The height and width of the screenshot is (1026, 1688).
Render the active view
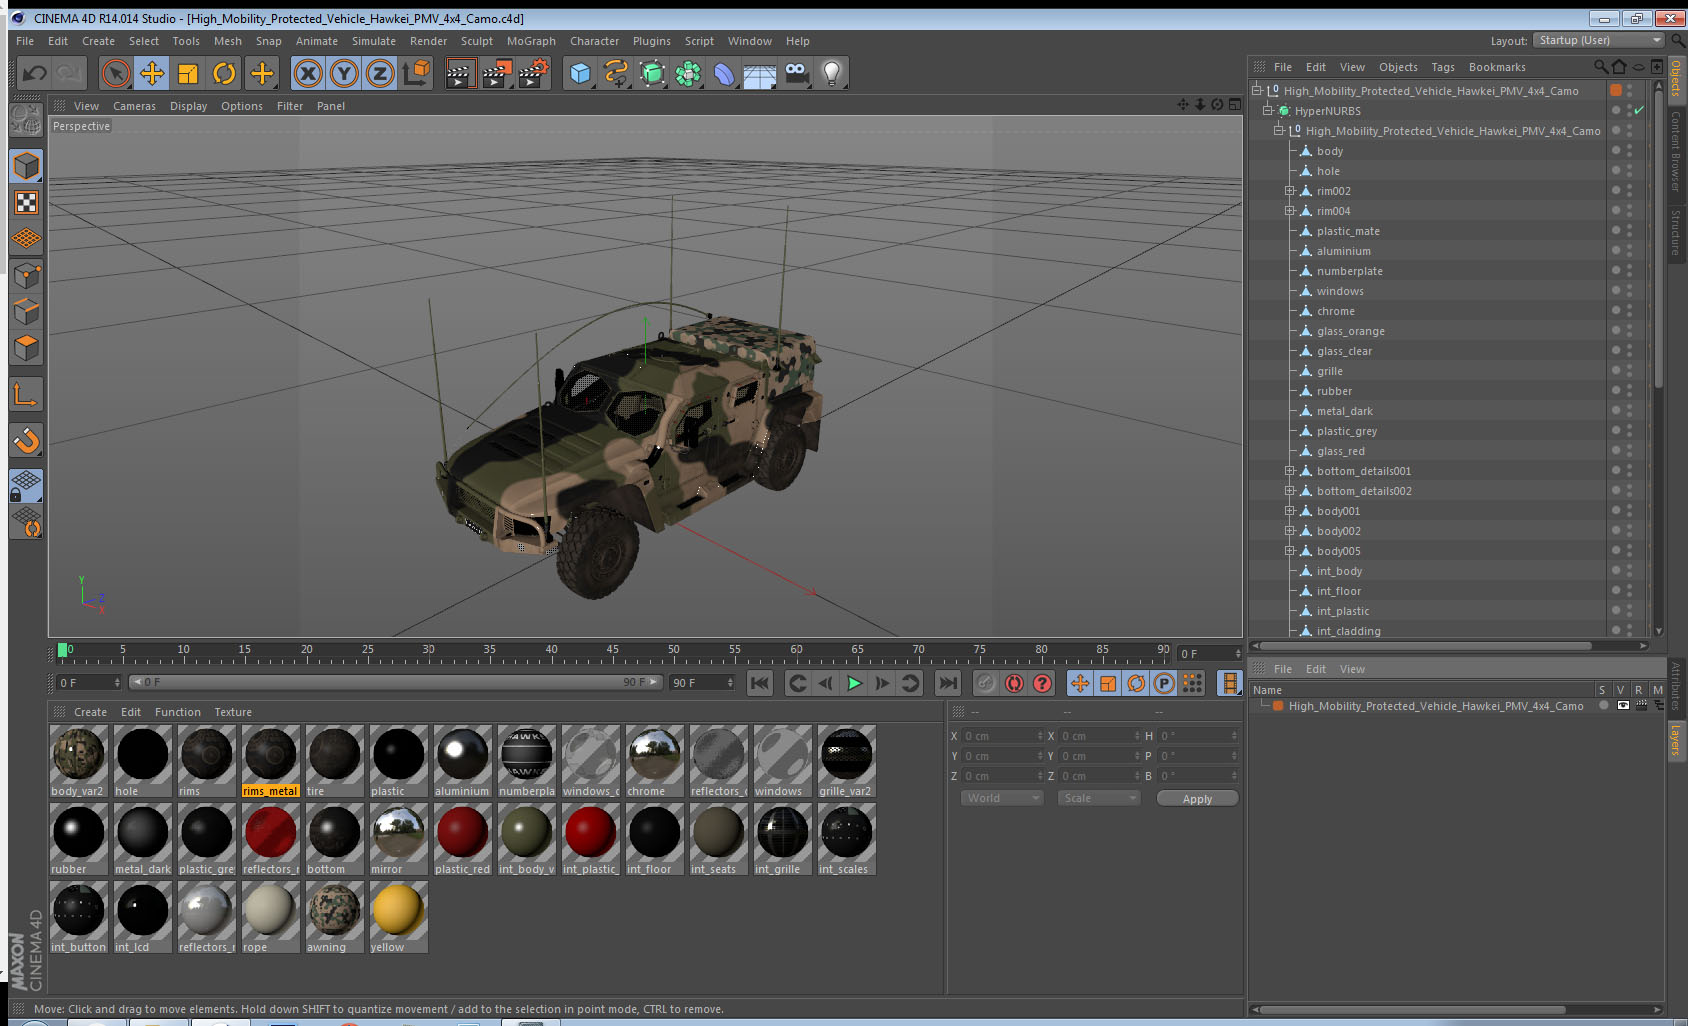(459, 73)
